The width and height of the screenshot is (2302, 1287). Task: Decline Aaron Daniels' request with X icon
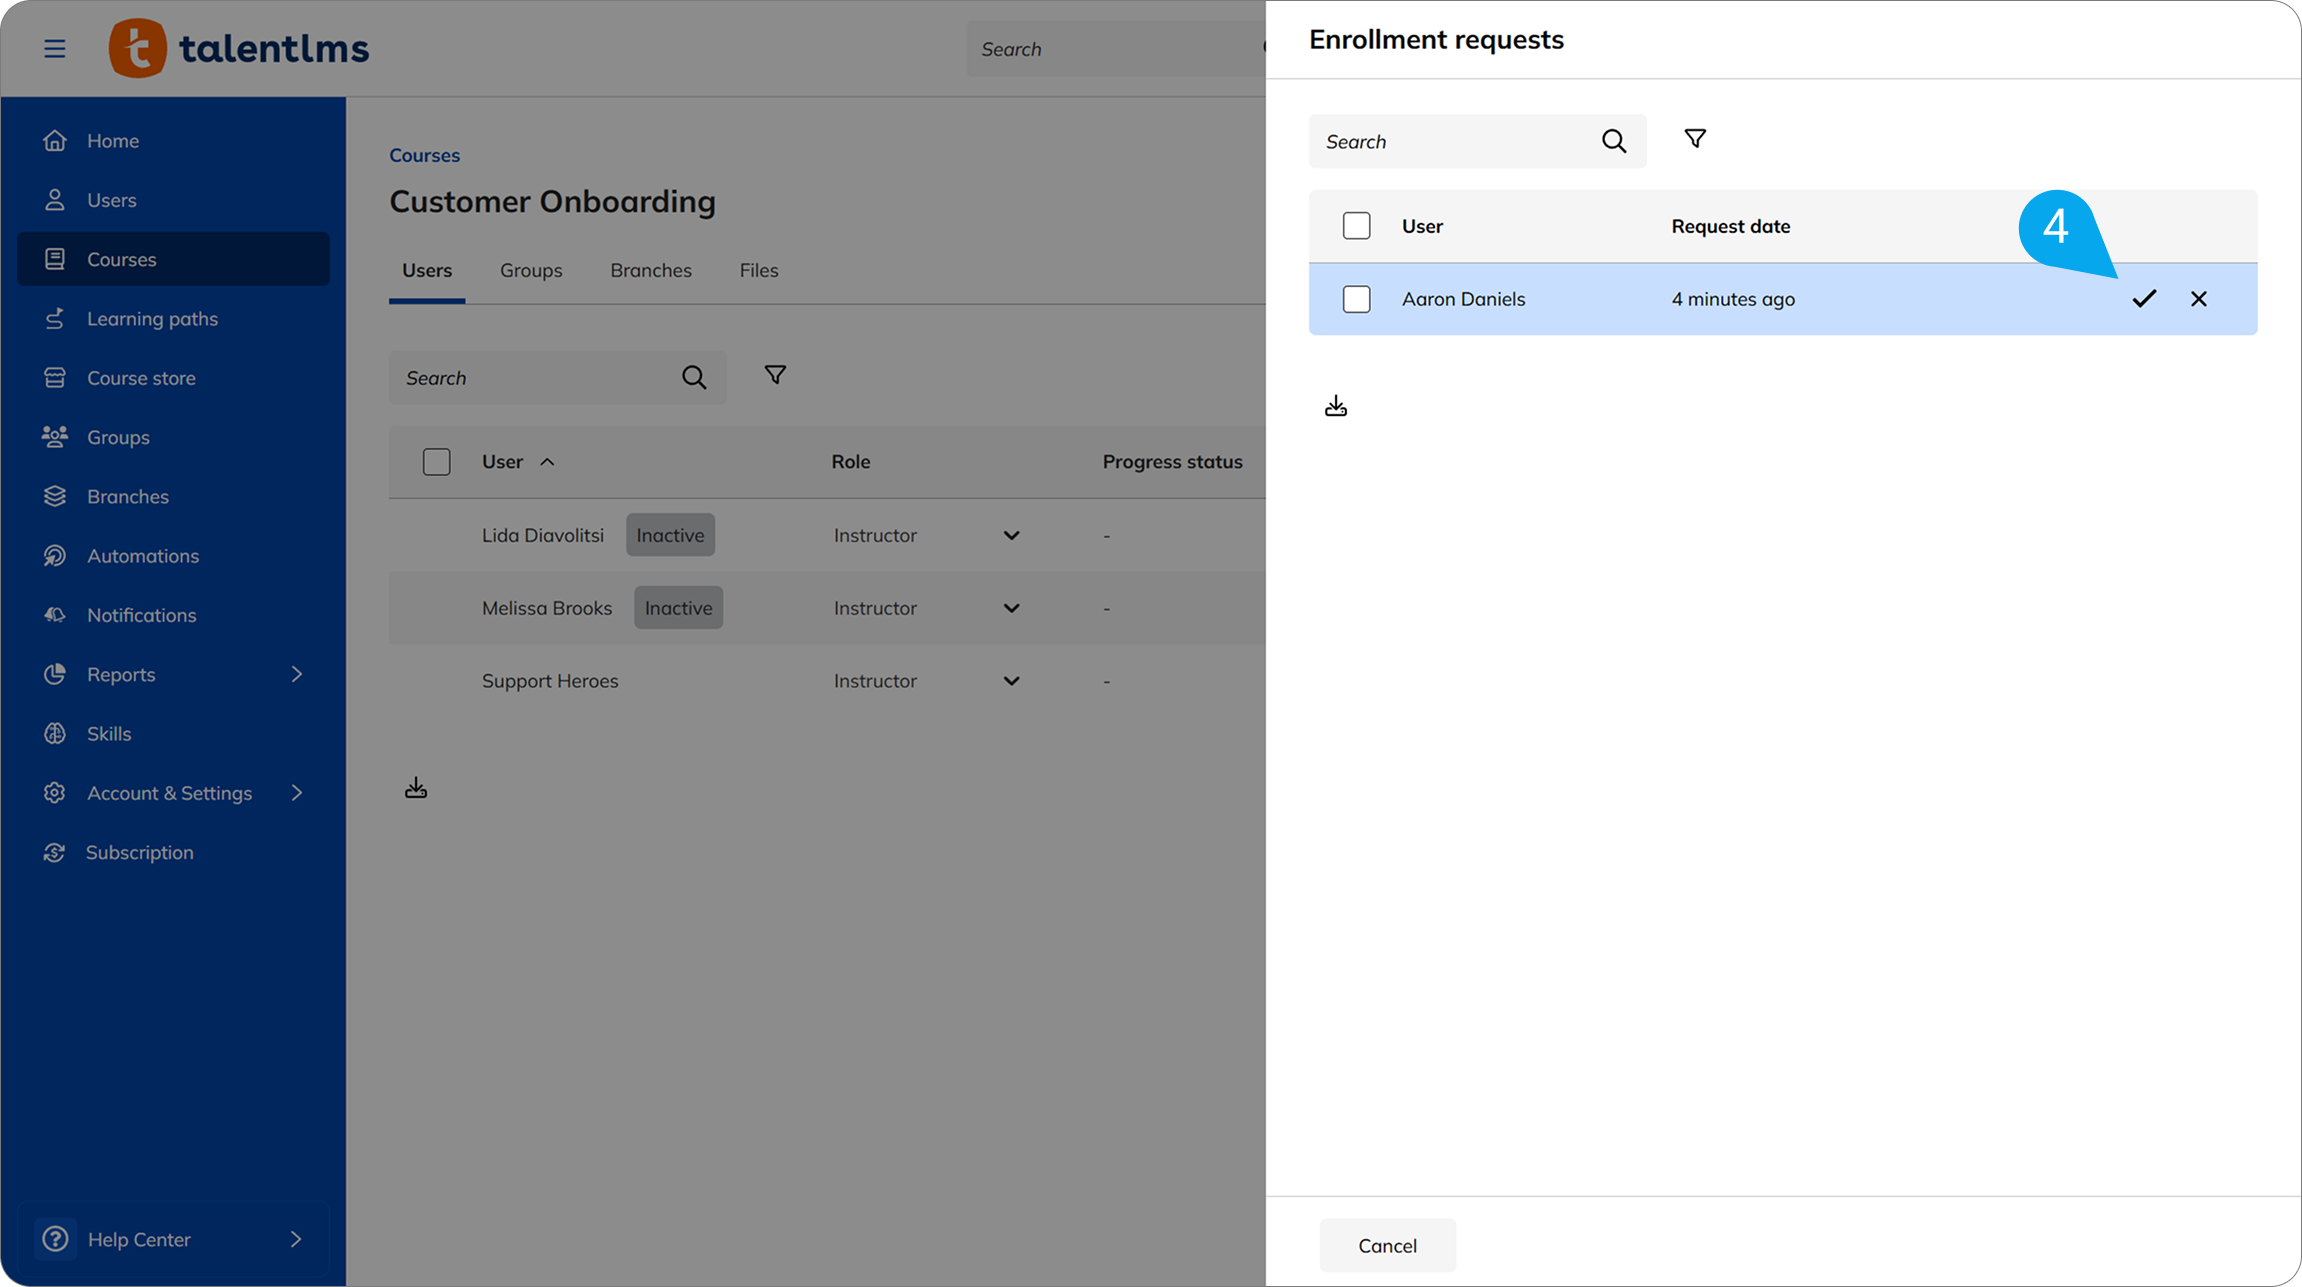tap(2198, 299)
